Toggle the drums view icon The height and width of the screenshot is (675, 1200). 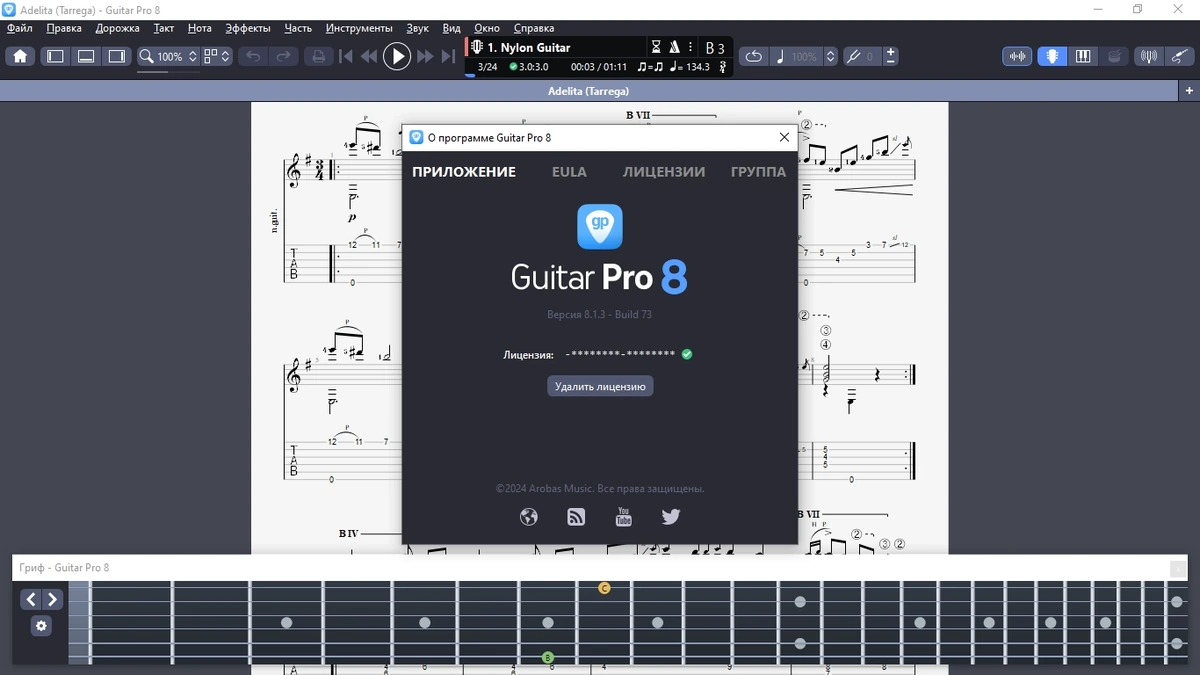(x=1114, y=57)
